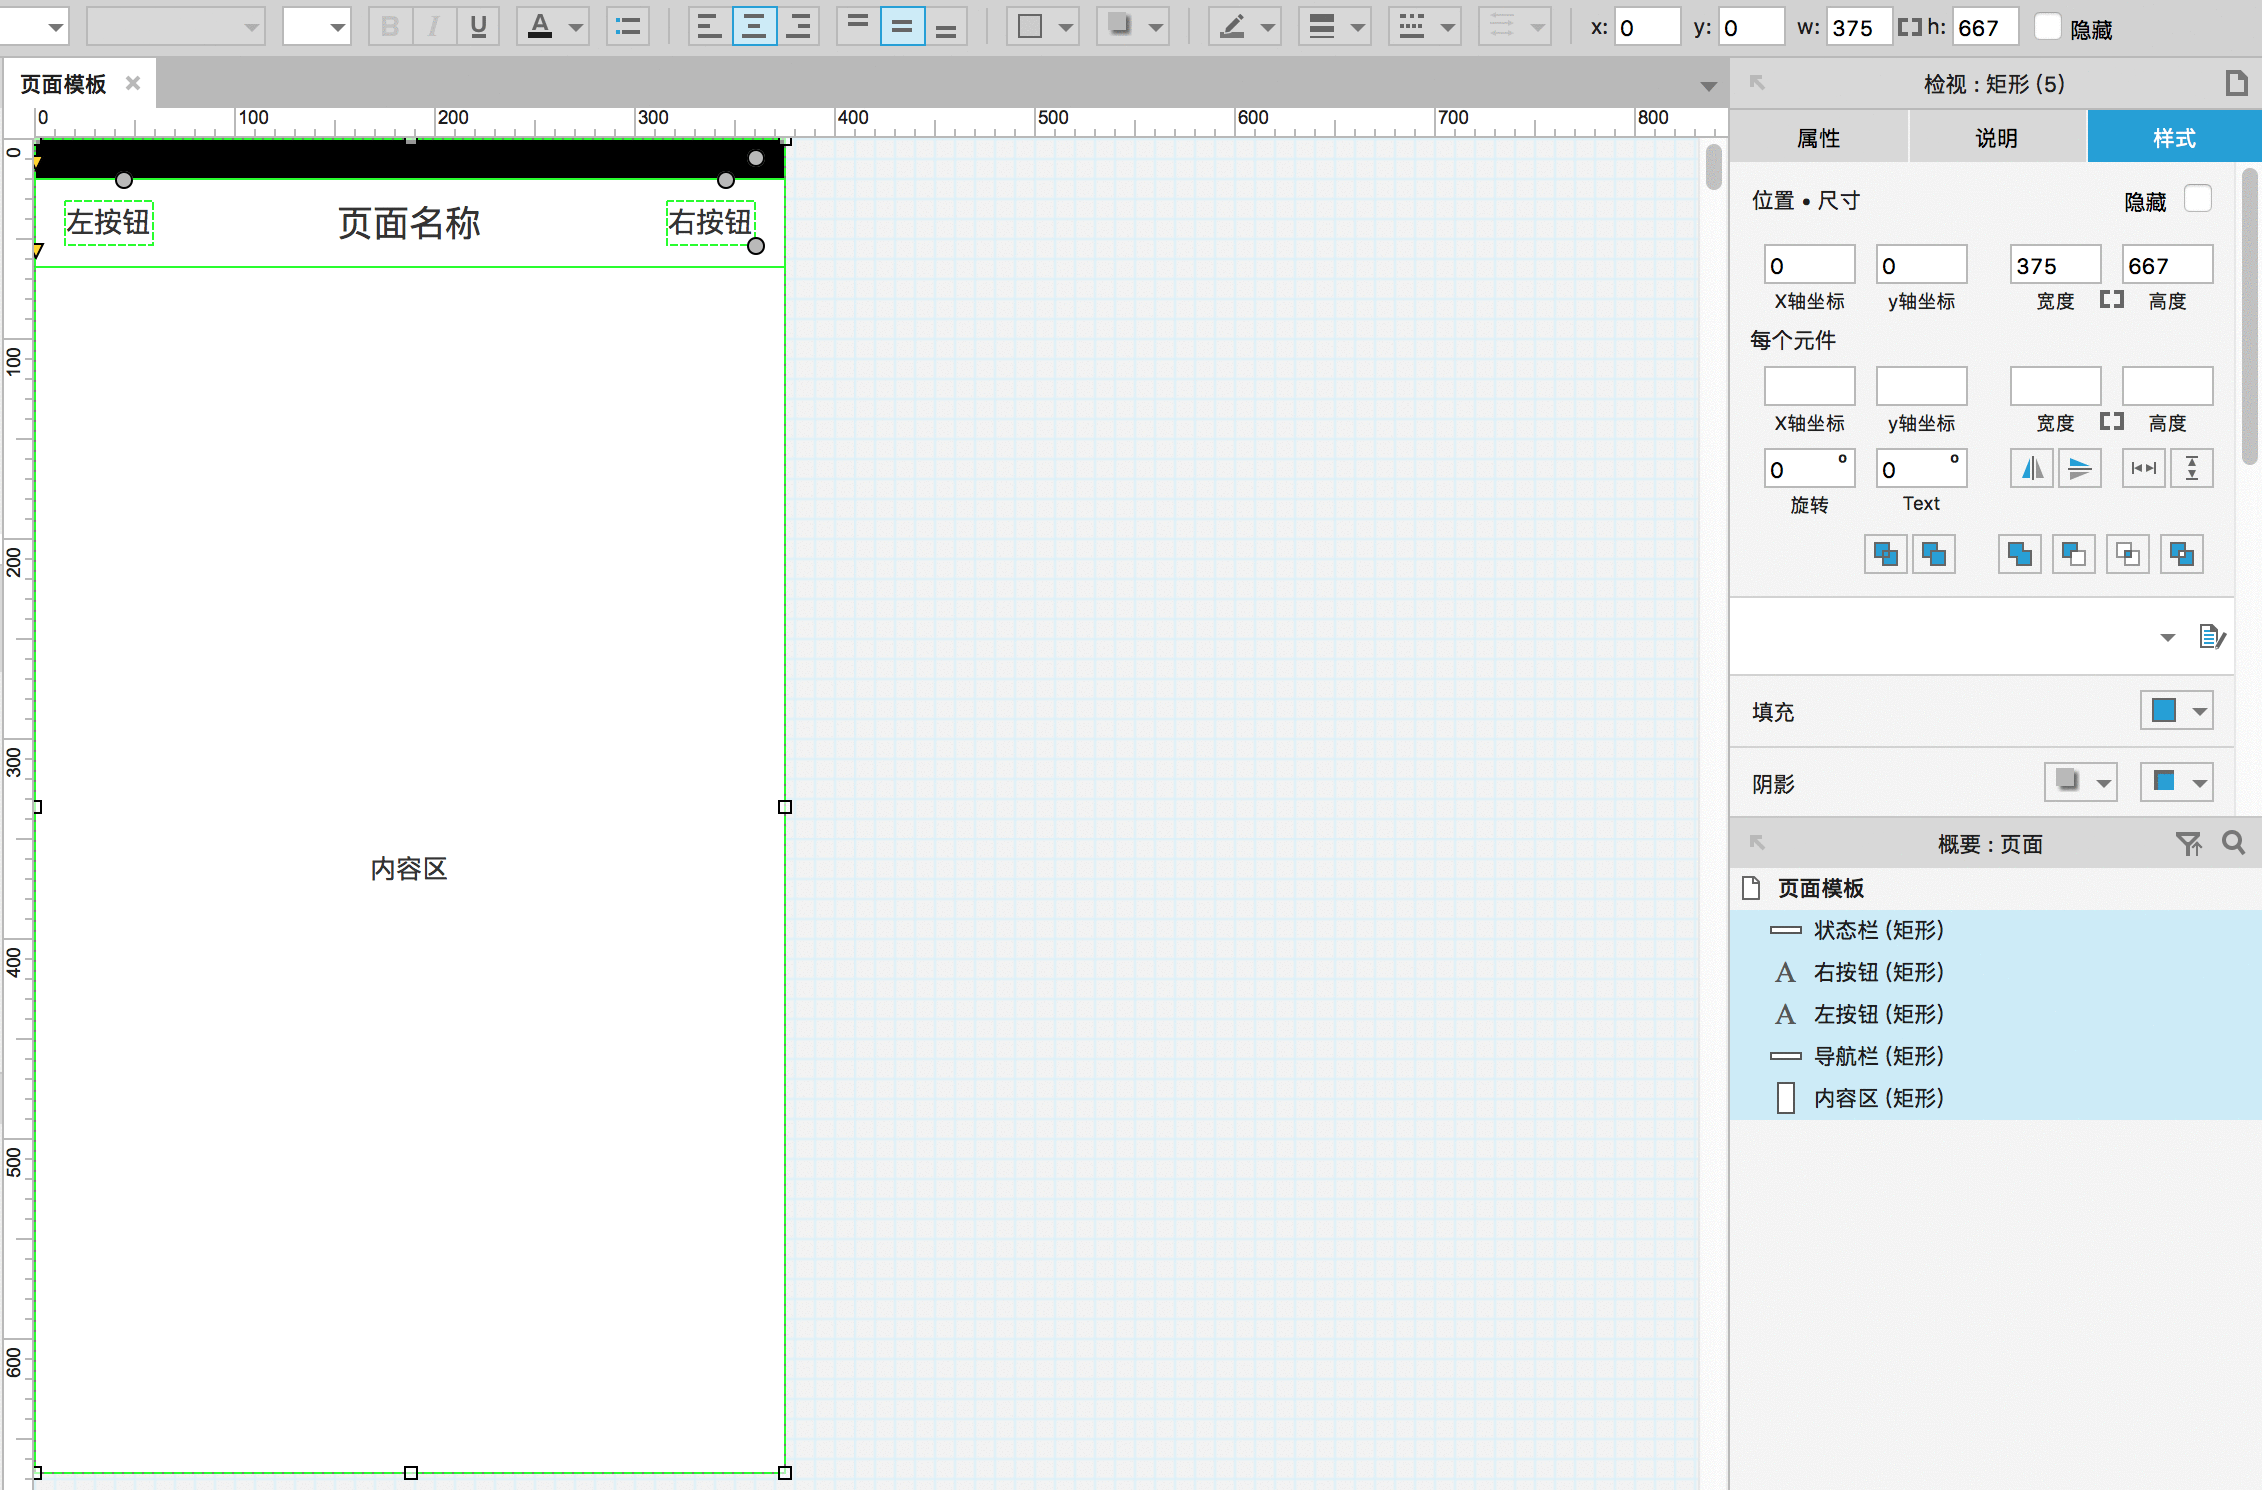Align text to the top
The height and width of the screenshot is (1490, 2262).
(858, 27)
